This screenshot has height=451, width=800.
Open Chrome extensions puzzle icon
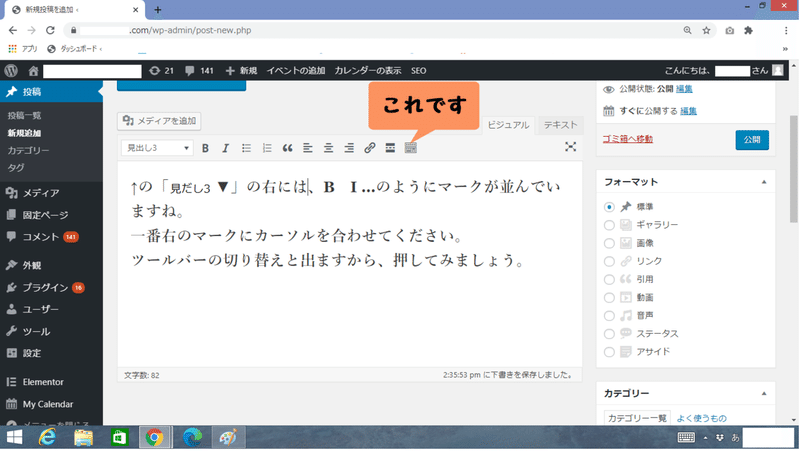pyautogui.click(x=748, y=30)
